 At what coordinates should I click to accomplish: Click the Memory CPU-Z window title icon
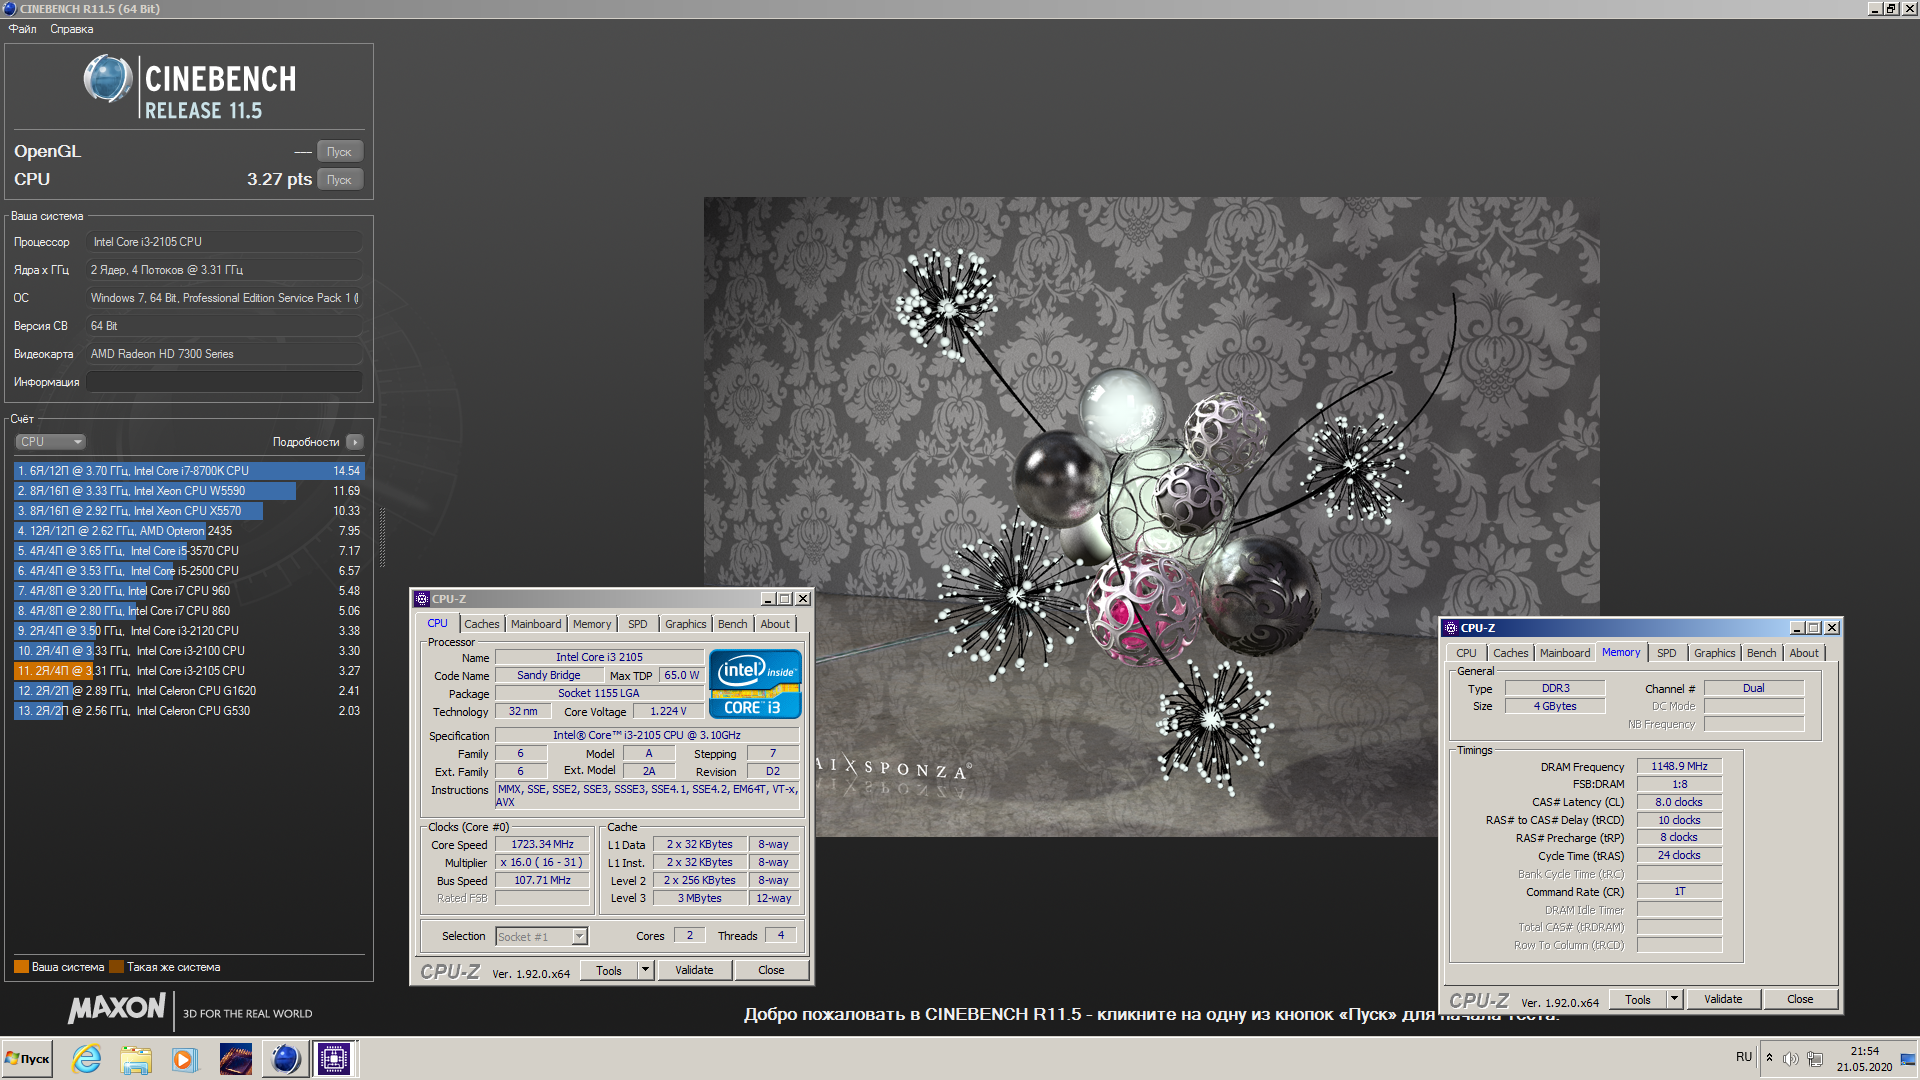(x=1451, y=628)
